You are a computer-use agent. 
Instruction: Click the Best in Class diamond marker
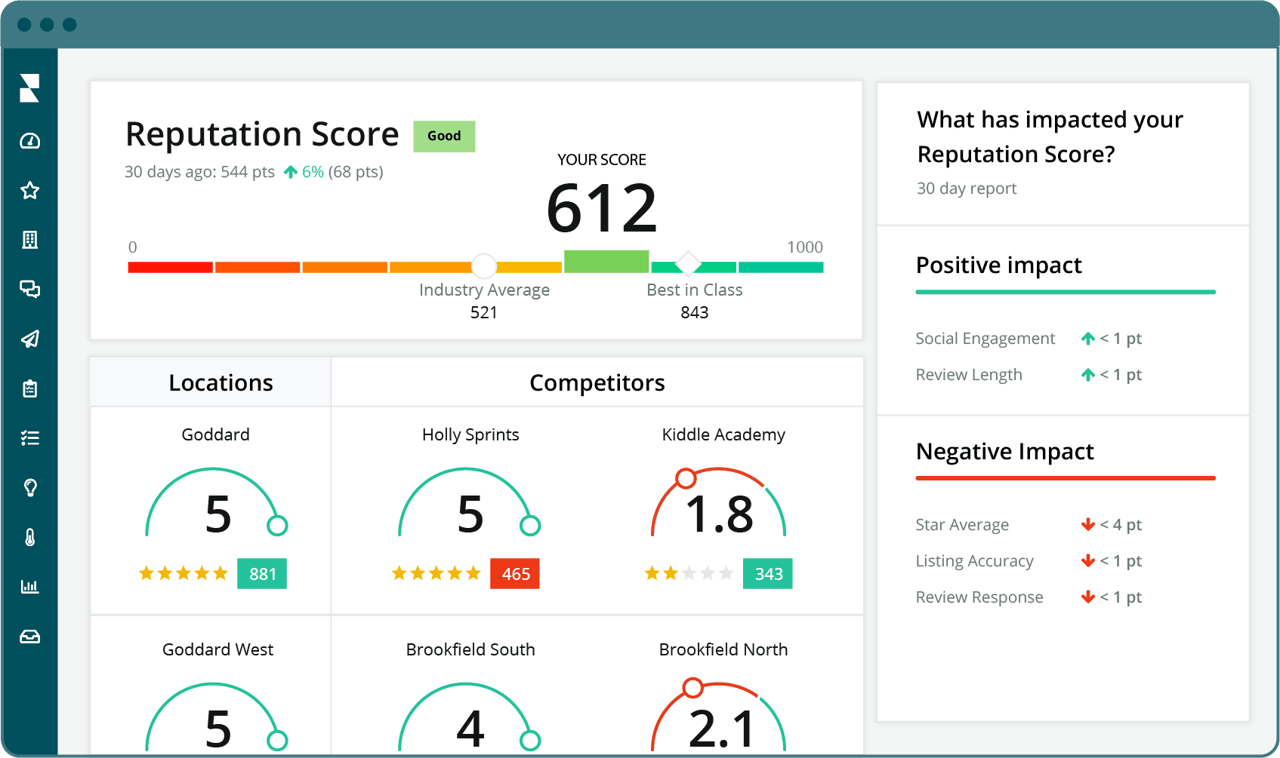688,264
